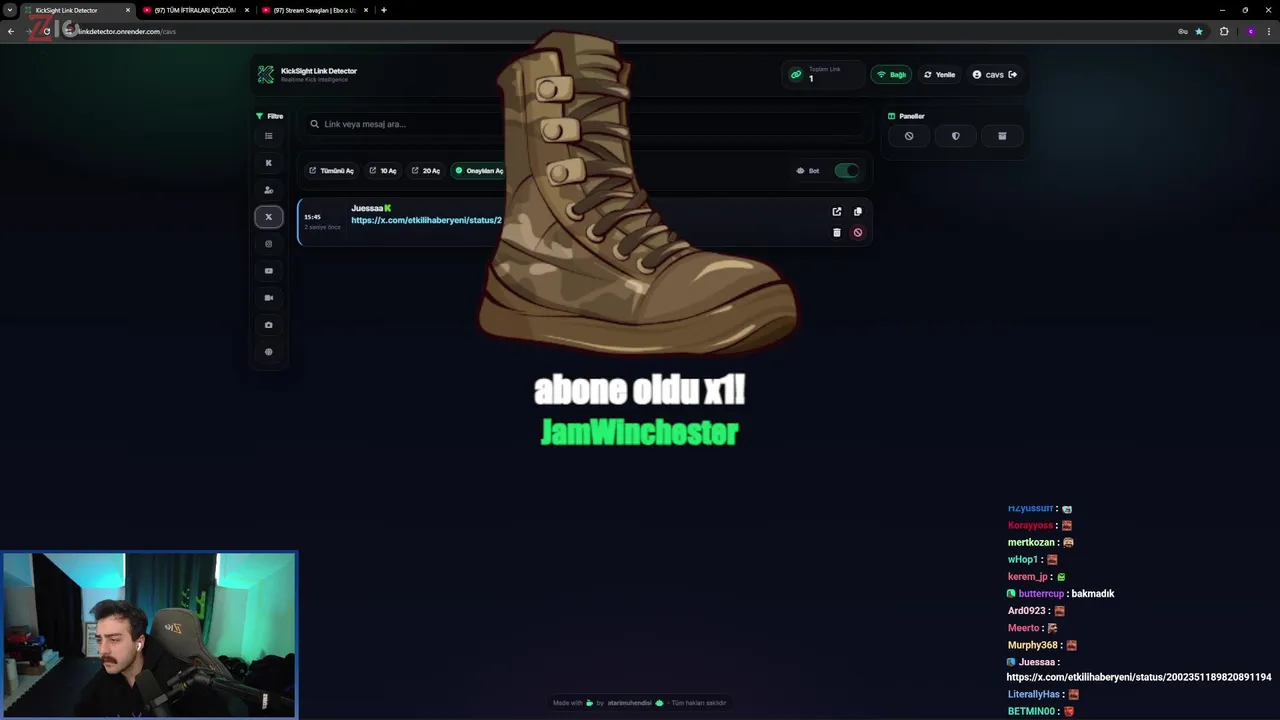Close the 'Stream Savaşları' browser tab
The image size is (1280, 720).
point(366,10)
